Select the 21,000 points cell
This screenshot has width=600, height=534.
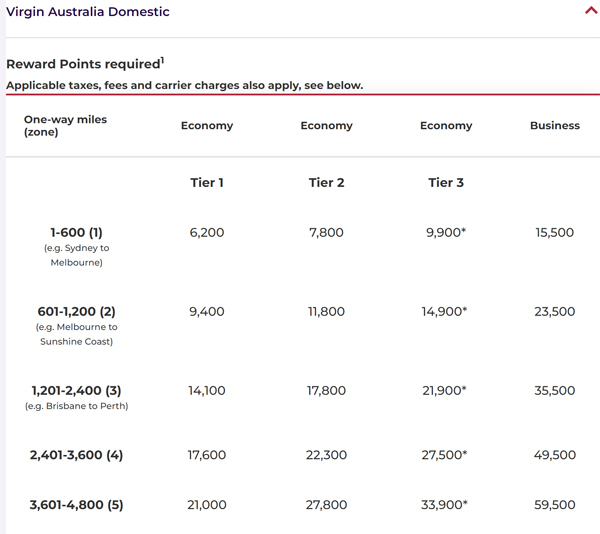207,505
